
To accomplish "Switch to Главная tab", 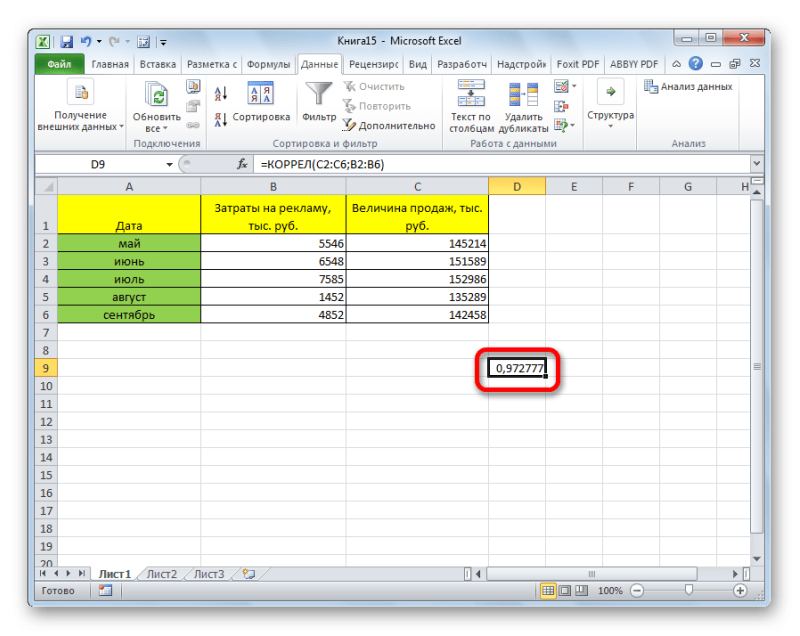I will coord(110,64).
